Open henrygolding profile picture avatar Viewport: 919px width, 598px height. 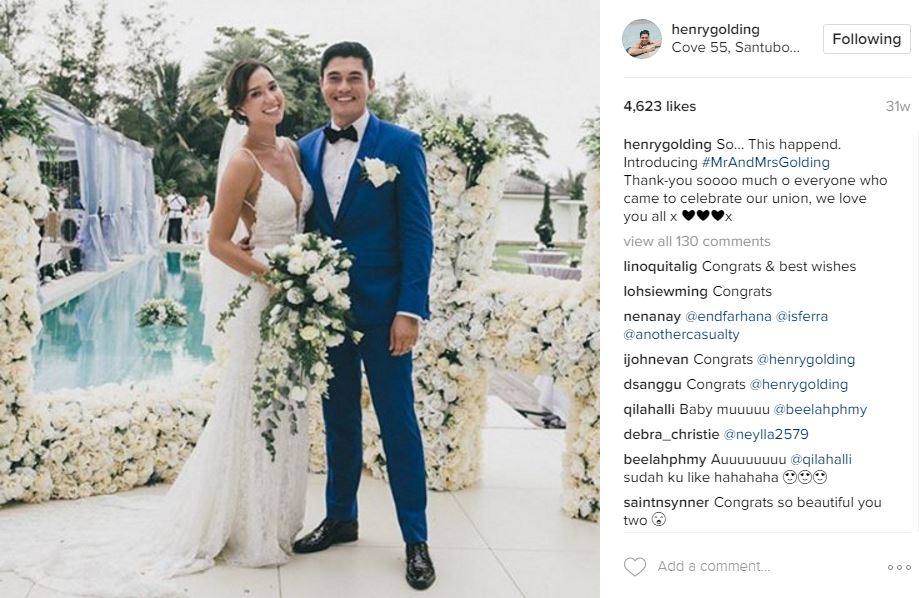[642, 39]
